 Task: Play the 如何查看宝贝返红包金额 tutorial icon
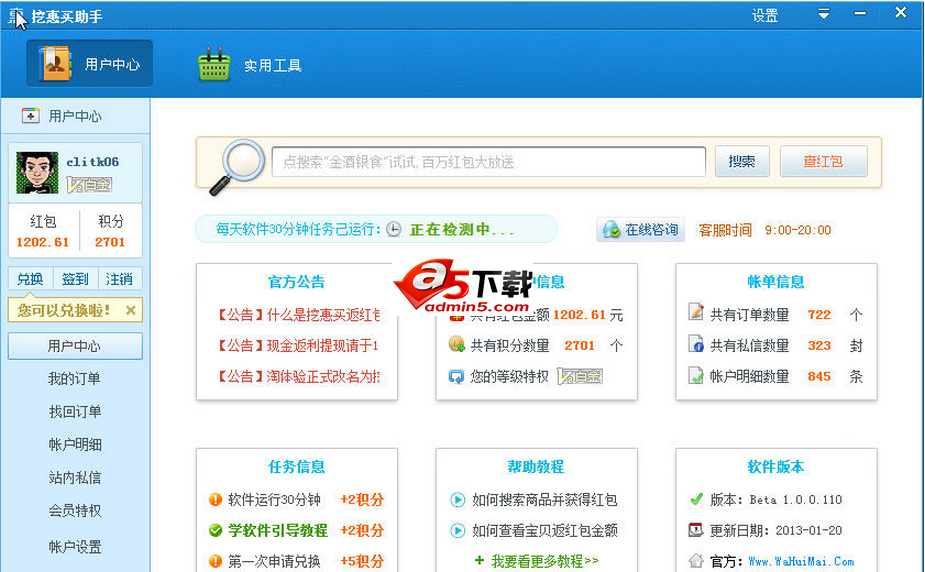pos(458,530)
